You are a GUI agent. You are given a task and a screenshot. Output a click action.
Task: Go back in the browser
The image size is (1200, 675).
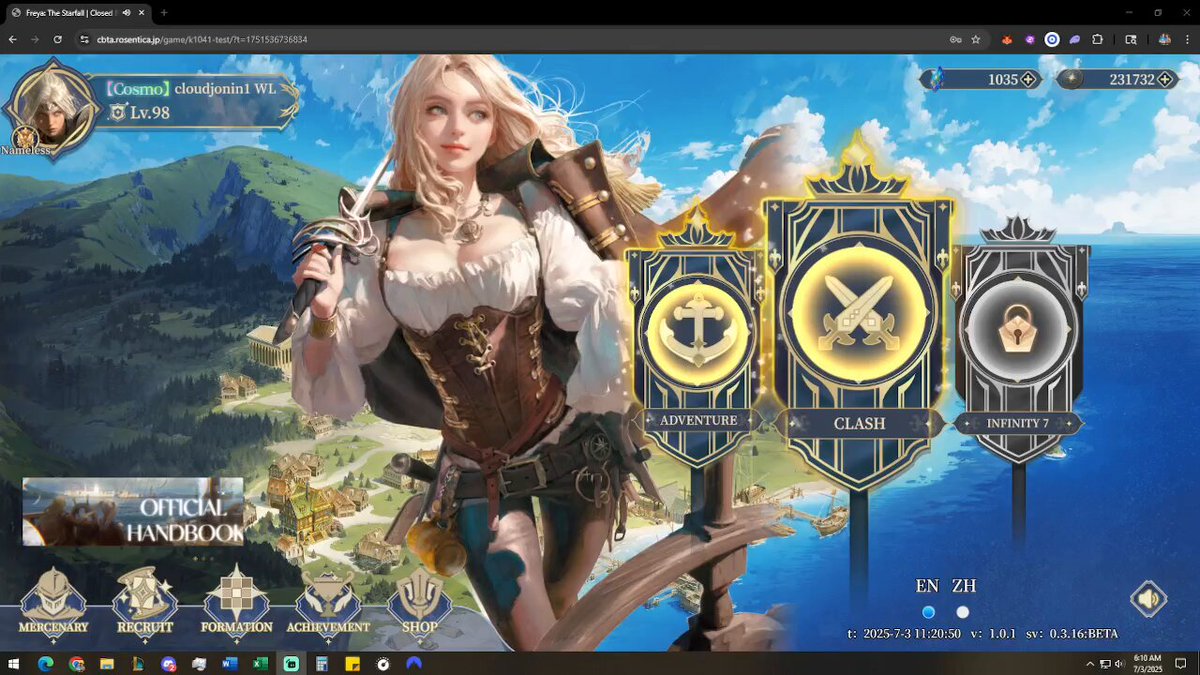click(13, 39)
